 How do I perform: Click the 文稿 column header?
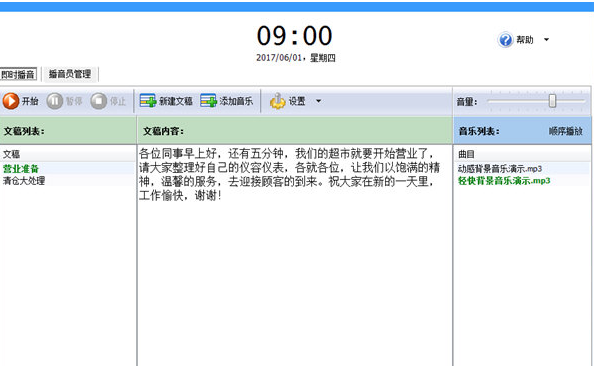coord(67,154)
